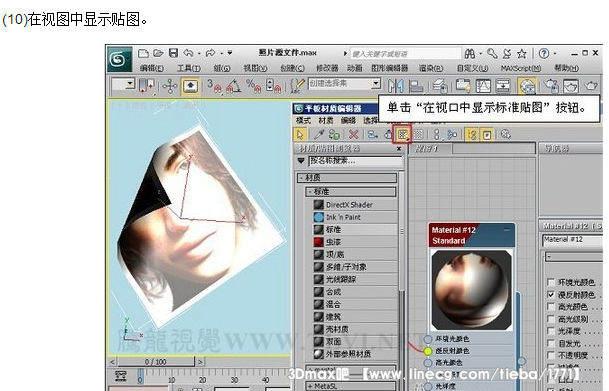This screenshot has width=609, height=391.
Task: Click Show Standard Map in Viewport icon
Action: 402,135
